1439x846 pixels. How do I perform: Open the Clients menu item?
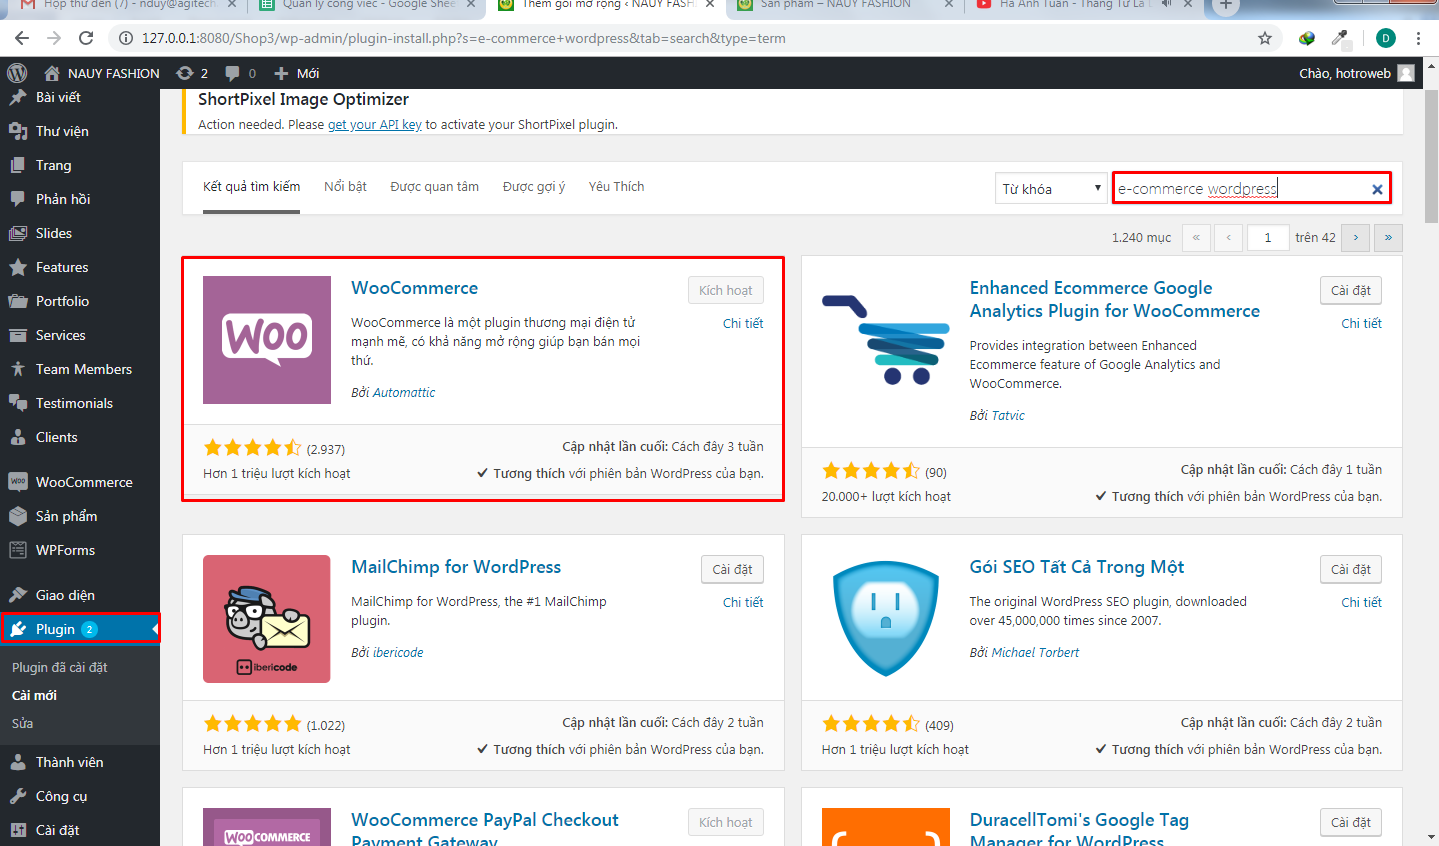80,437
